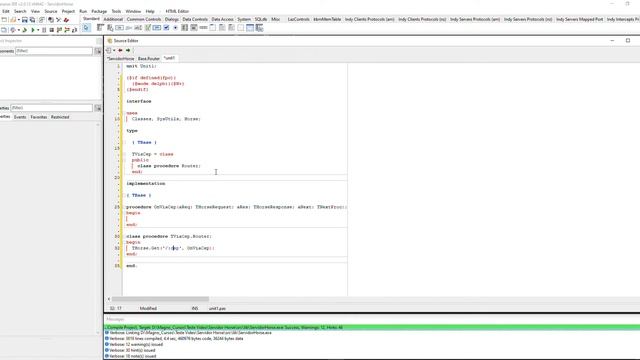
Task: Switch to the SQLdb palette tab
Action: 261,19
